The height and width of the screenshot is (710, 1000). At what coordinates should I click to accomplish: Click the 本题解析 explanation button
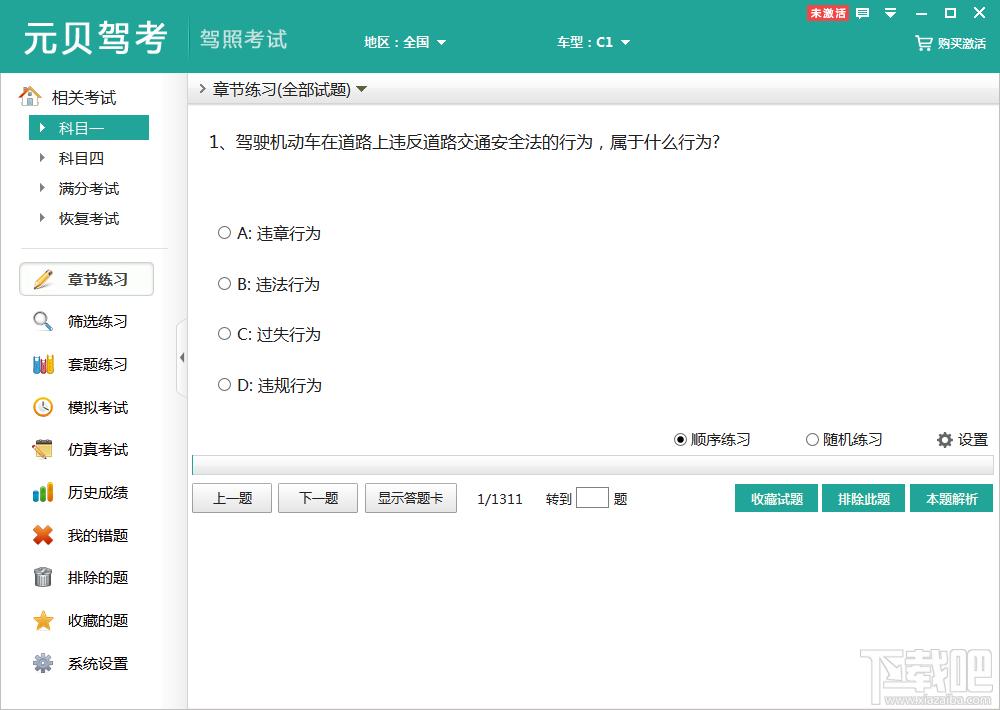pos(951,499)
